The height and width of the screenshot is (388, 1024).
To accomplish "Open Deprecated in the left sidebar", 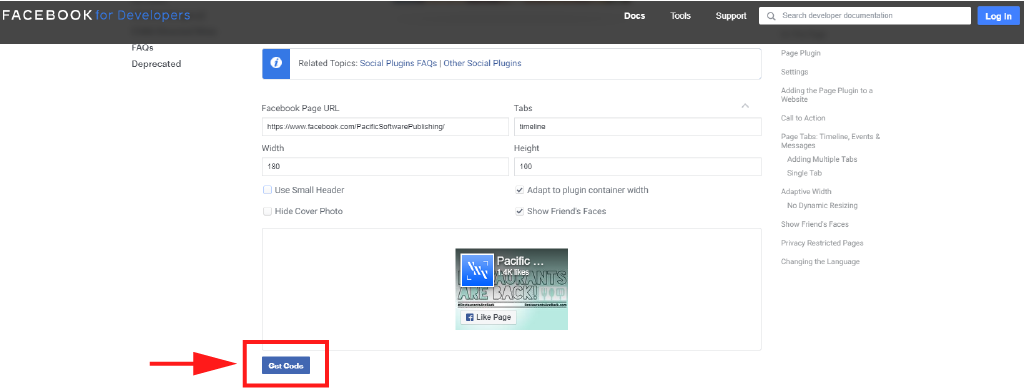I will (156, 64).
